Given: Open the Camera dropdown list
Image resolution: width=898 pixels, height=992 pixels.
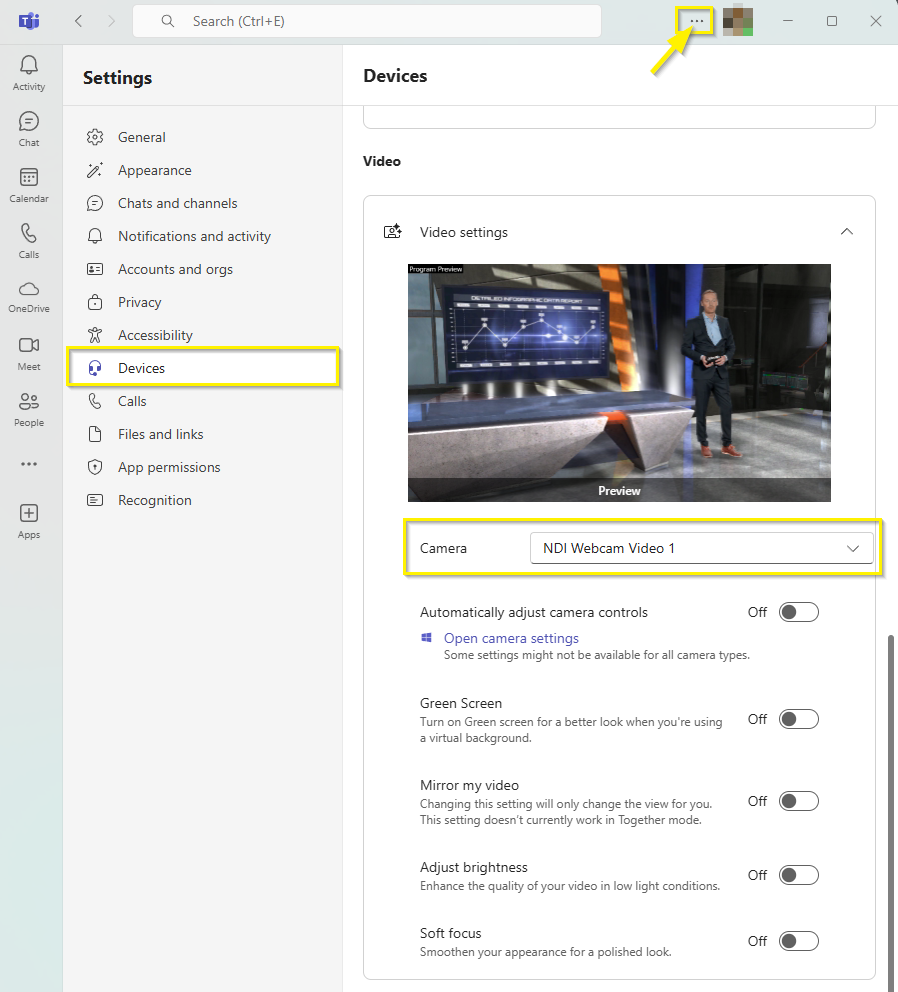Looking at the screenshot, I should (701, 548).
